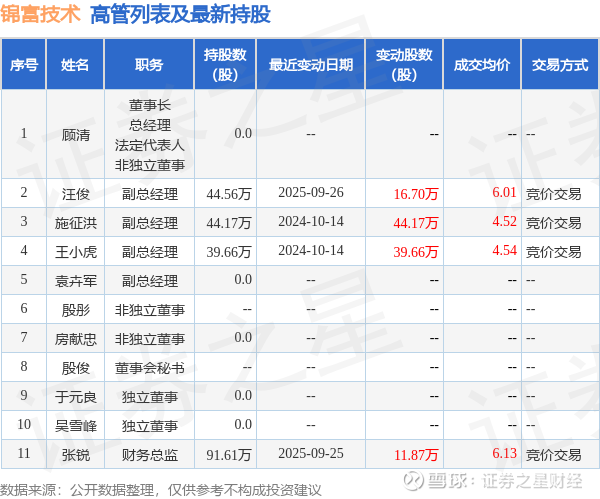Click the 数据来源 footer disclaimer text

[x=161, y=490]
